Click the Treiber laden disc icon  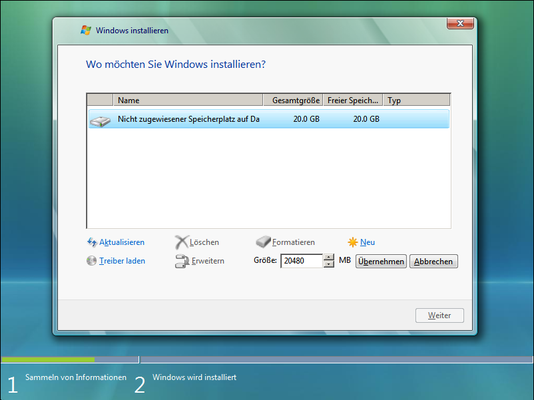[91, 261]
